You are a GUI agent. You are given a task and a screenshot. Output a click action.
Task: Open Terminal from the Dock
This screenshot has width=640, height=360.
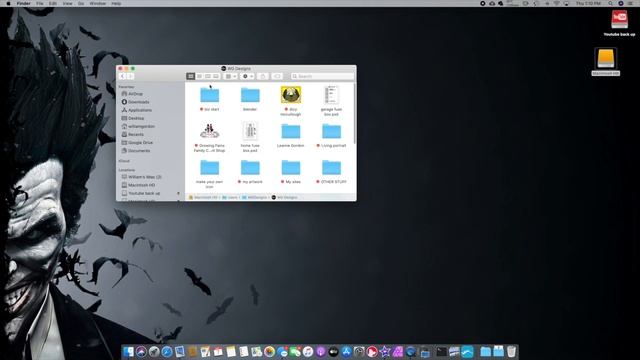point(441,351)
